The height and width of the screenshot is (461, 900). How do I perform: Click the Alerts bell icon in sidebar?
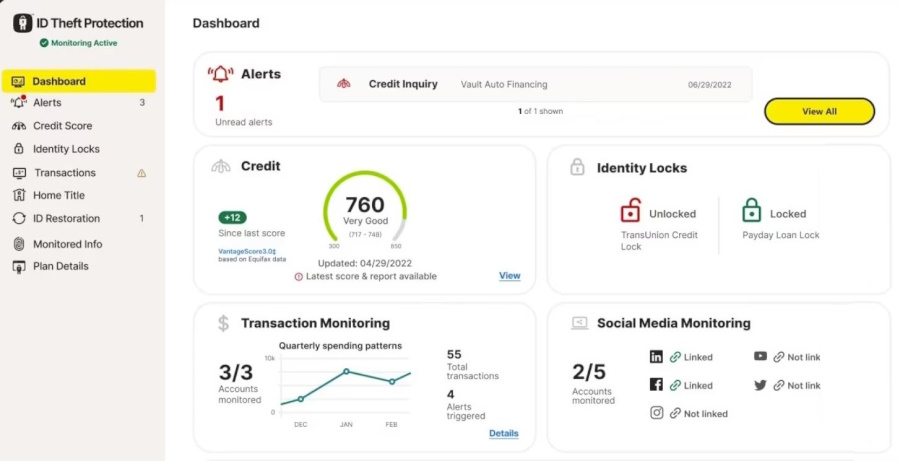click(x=18, y=103)
